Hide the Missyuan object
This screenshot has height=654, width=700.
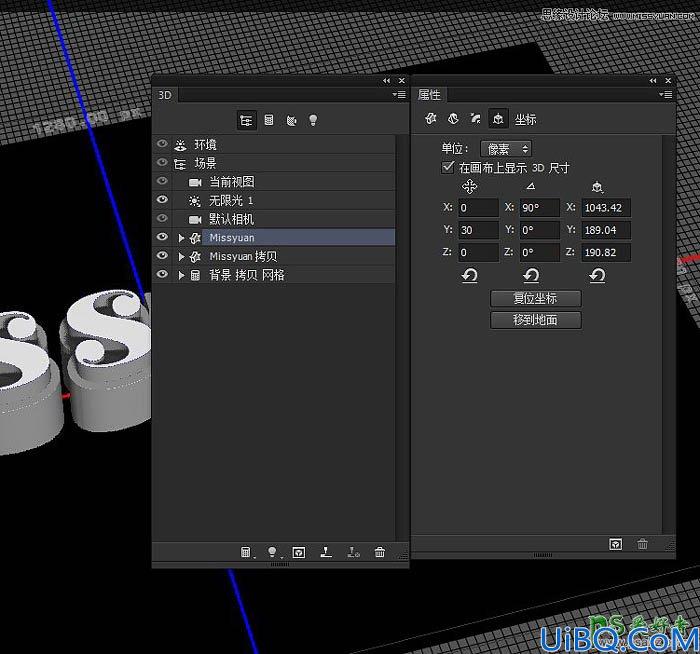tap(162, 237)
